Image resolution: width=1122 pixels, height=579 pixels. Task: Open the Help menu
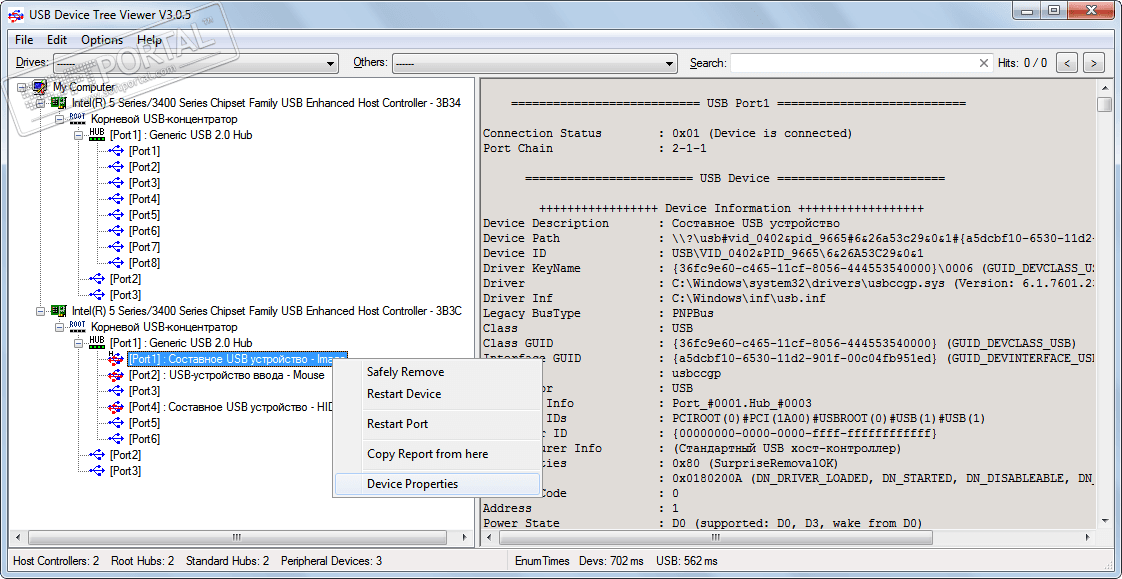coord(150,40)
